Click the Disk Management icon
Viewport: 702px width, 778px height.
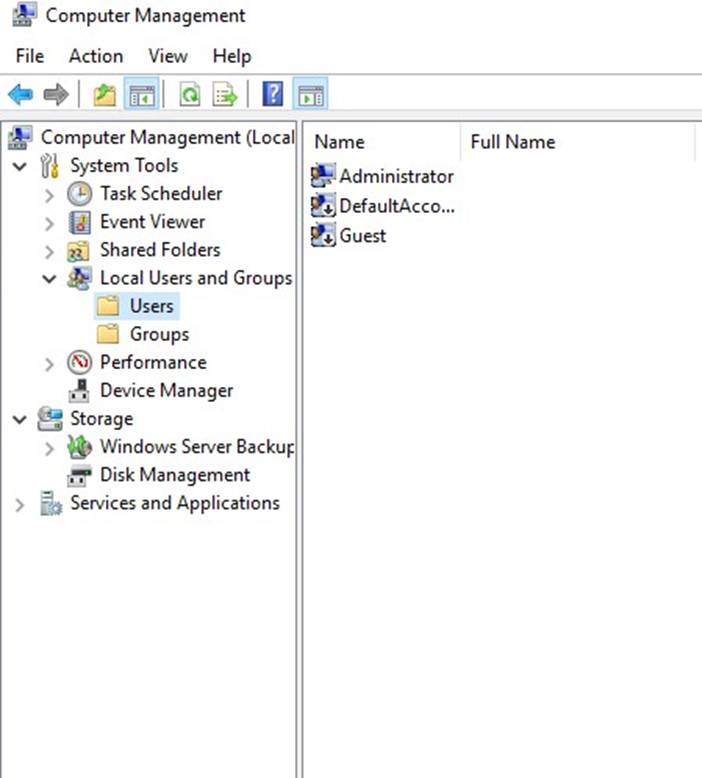point(79,475)
